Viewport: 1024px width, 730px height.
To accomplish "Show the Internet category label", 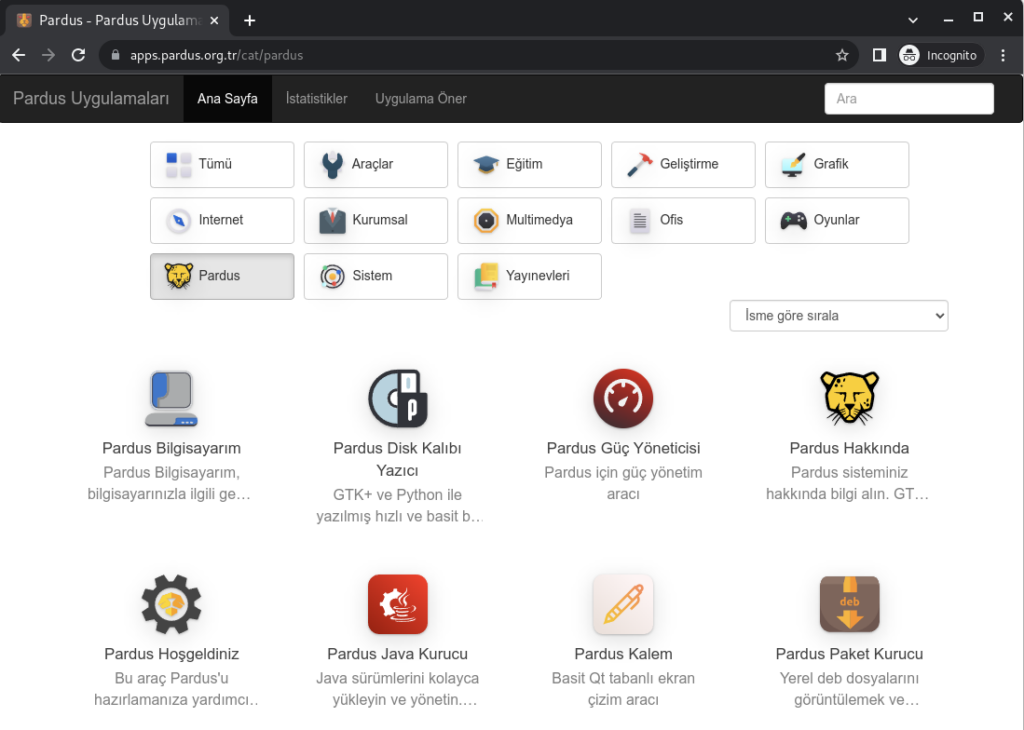I will coord(221,220).
